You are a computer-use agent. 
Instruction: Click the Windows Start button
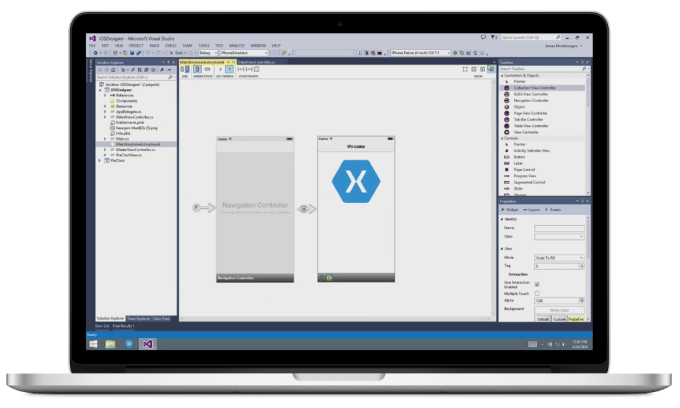click(x=93, y=344)
